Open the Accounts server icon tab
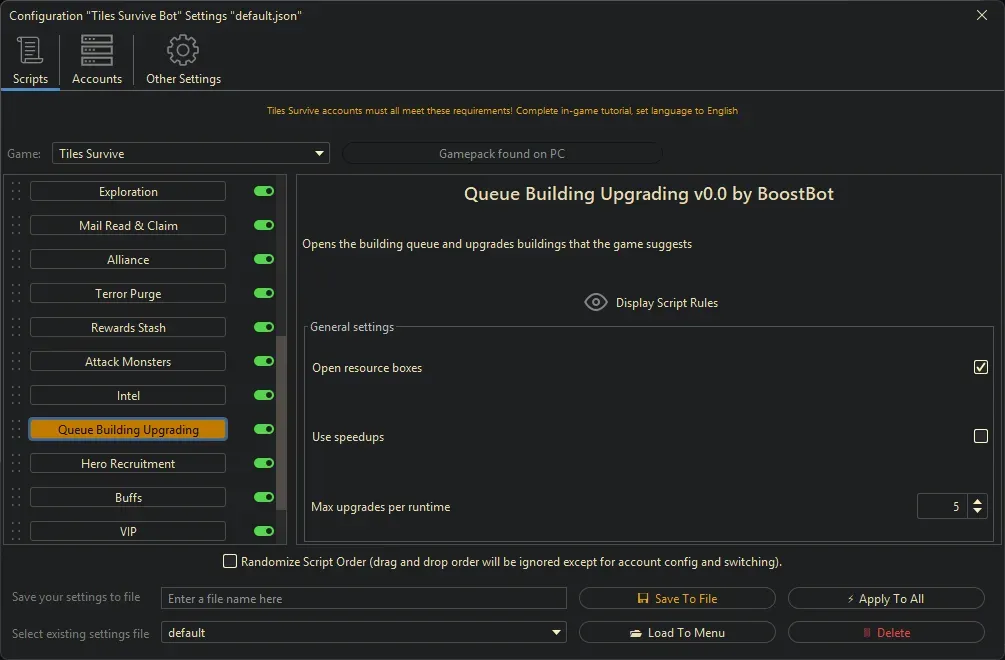 [97, 51]
